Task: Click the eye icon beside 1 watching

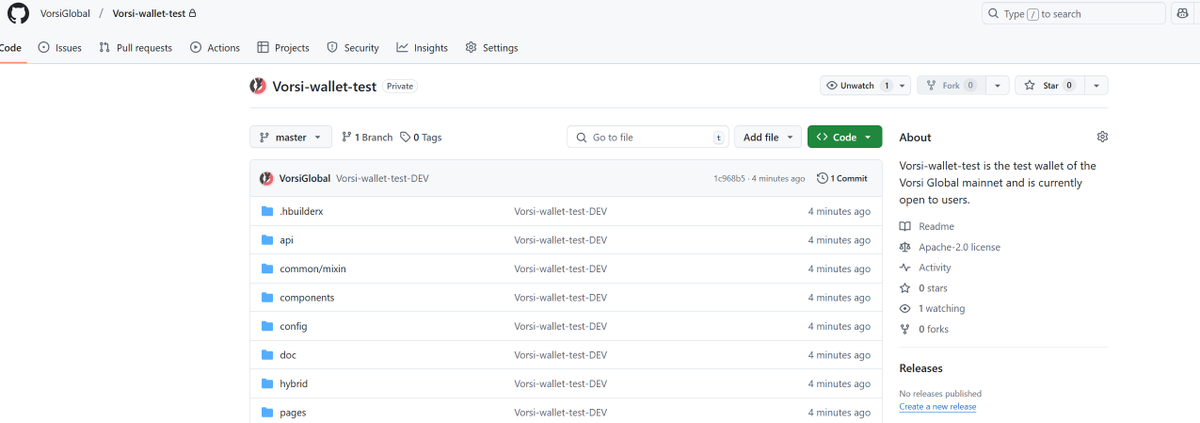Action: 905,309
